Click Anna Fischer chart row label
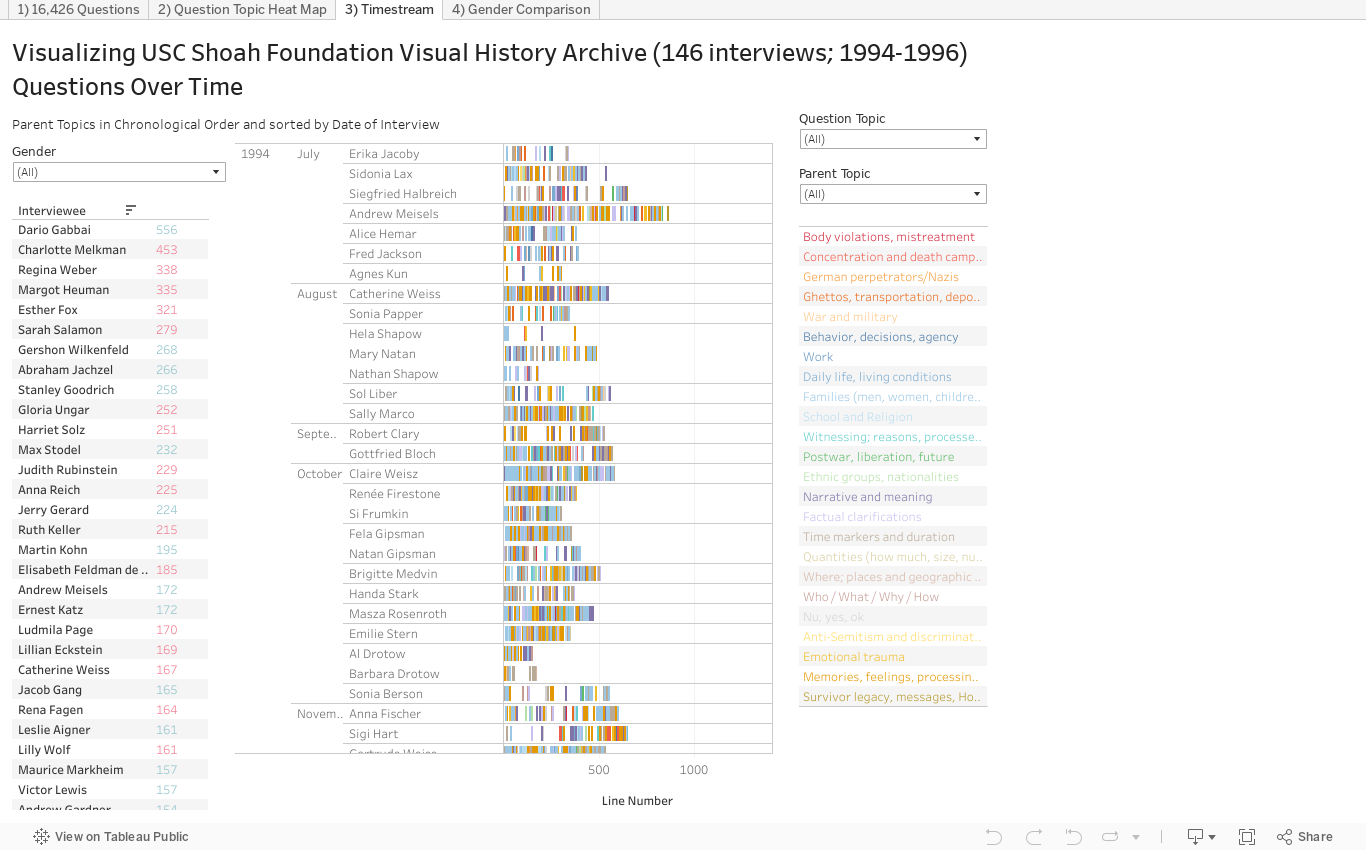1366x850 pixels. pos(384,714)
